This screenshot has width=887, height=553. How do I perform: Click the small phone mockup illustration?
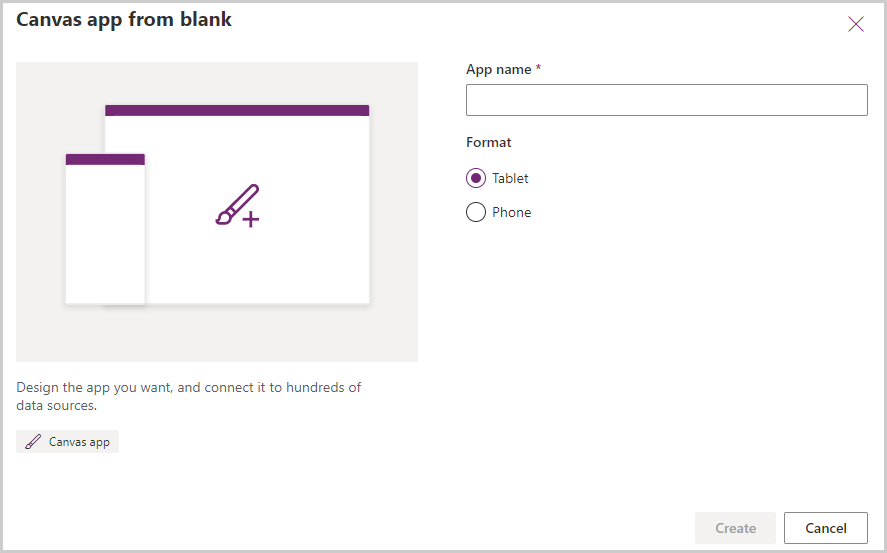[105, 235]
